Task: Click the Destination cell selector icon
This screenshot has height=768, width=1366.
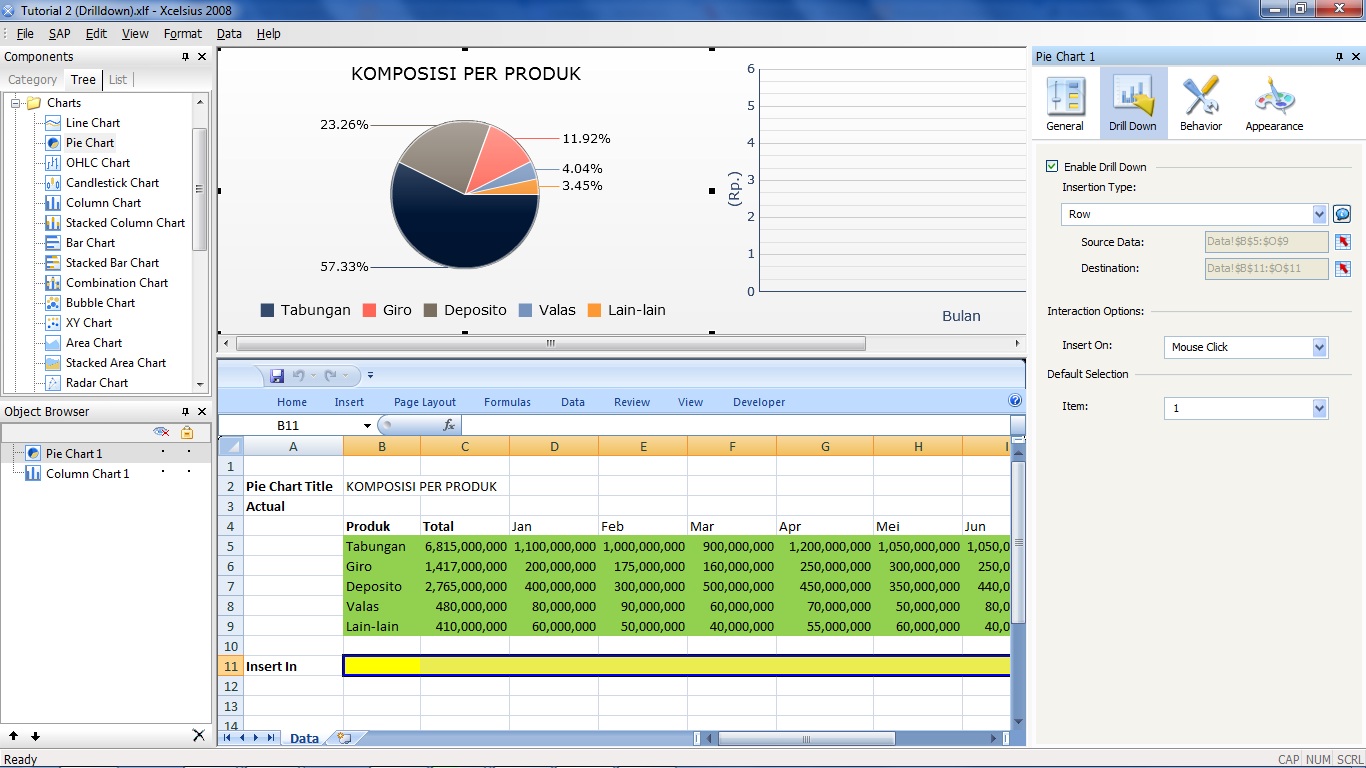Action: [x=1342, y=268]
